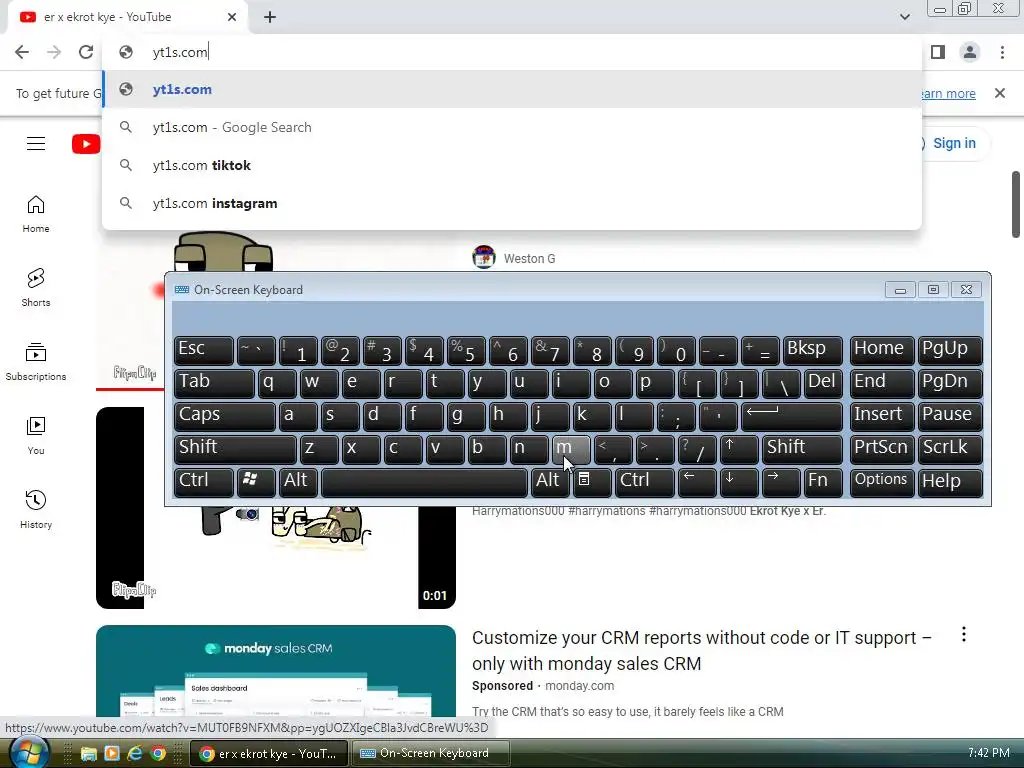
Task: Close the 'er x ekrot kye' tab
Action: pos(232,17)
